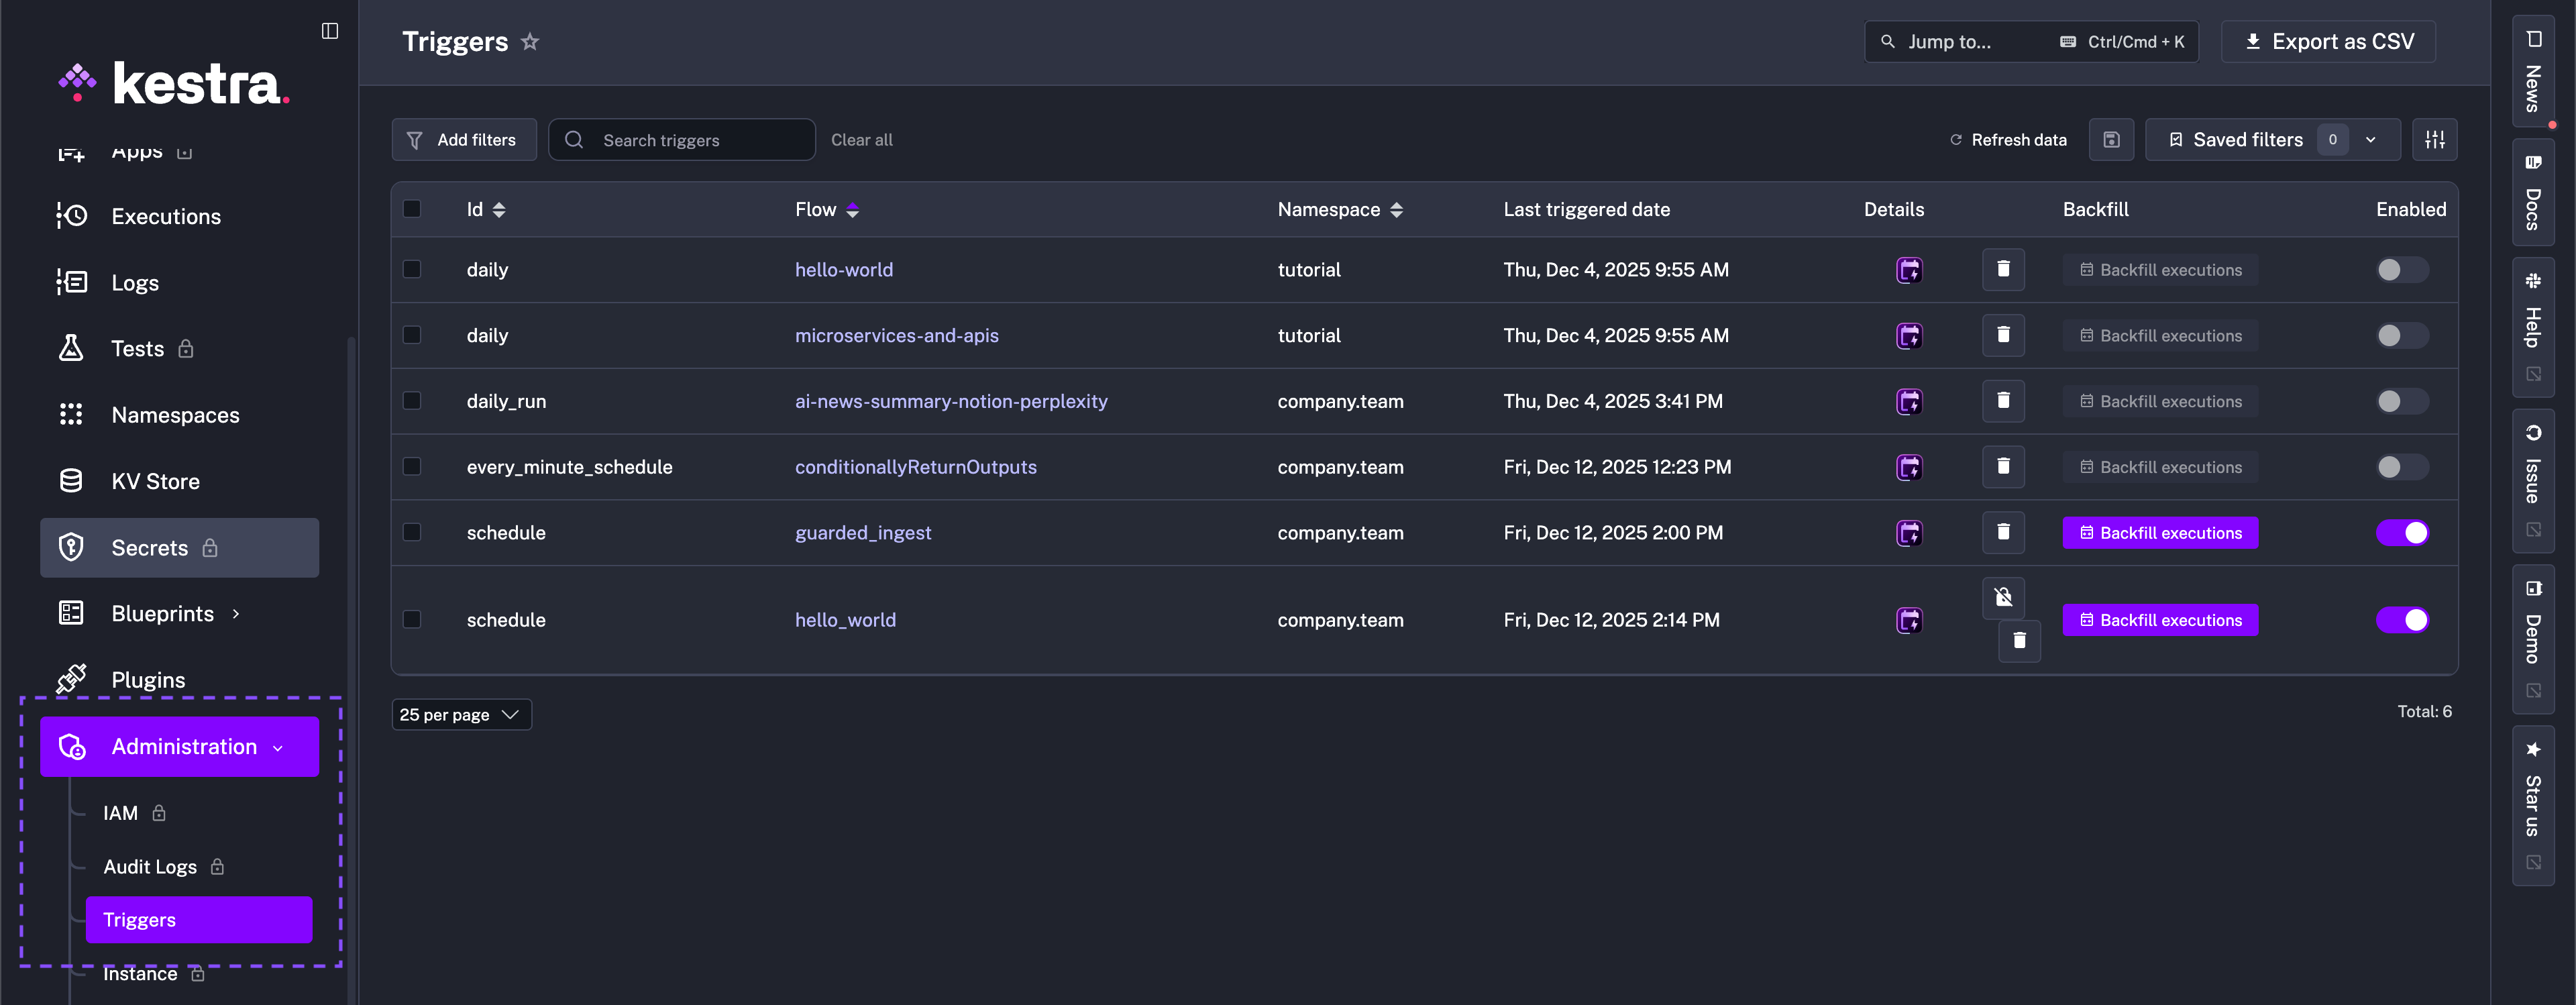The height and width of the screenshot is (1005, 2576).
Task: Sort the table by the Id column
Action: 498,210
